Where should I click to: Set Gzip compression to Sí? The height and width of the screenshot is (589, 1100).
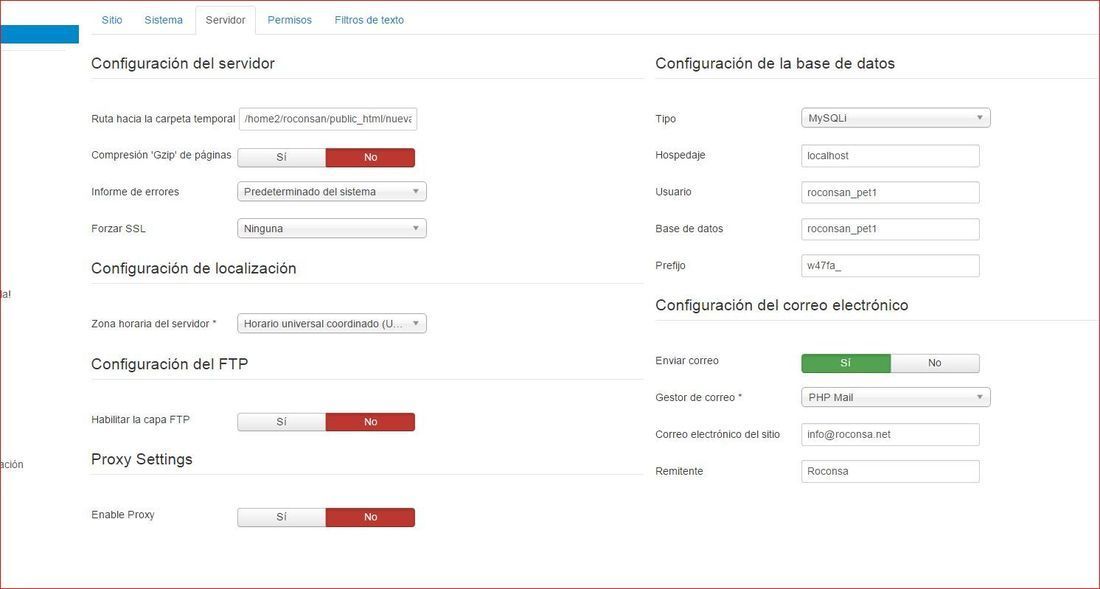pyautogui.click(x=281, y=158)
